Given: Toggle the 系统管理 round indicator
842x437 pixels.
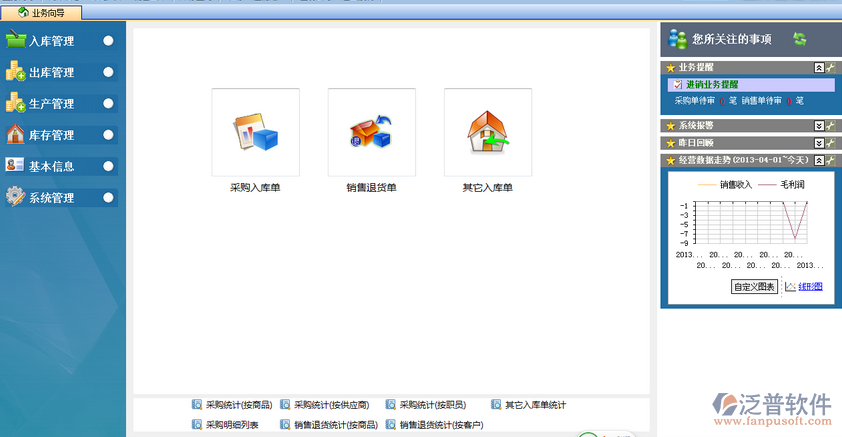Looking at the screenshot, I should pyautogui.click(x=108, y=198).
